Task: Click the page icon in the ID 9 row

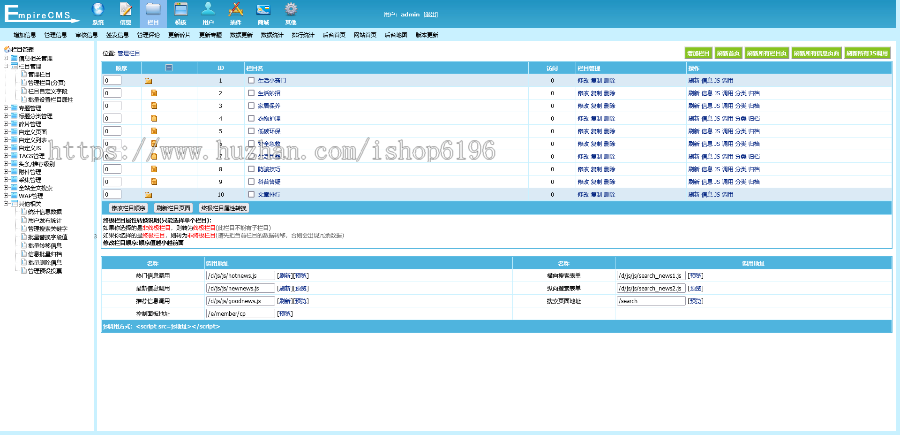Action: coord(154,181)
